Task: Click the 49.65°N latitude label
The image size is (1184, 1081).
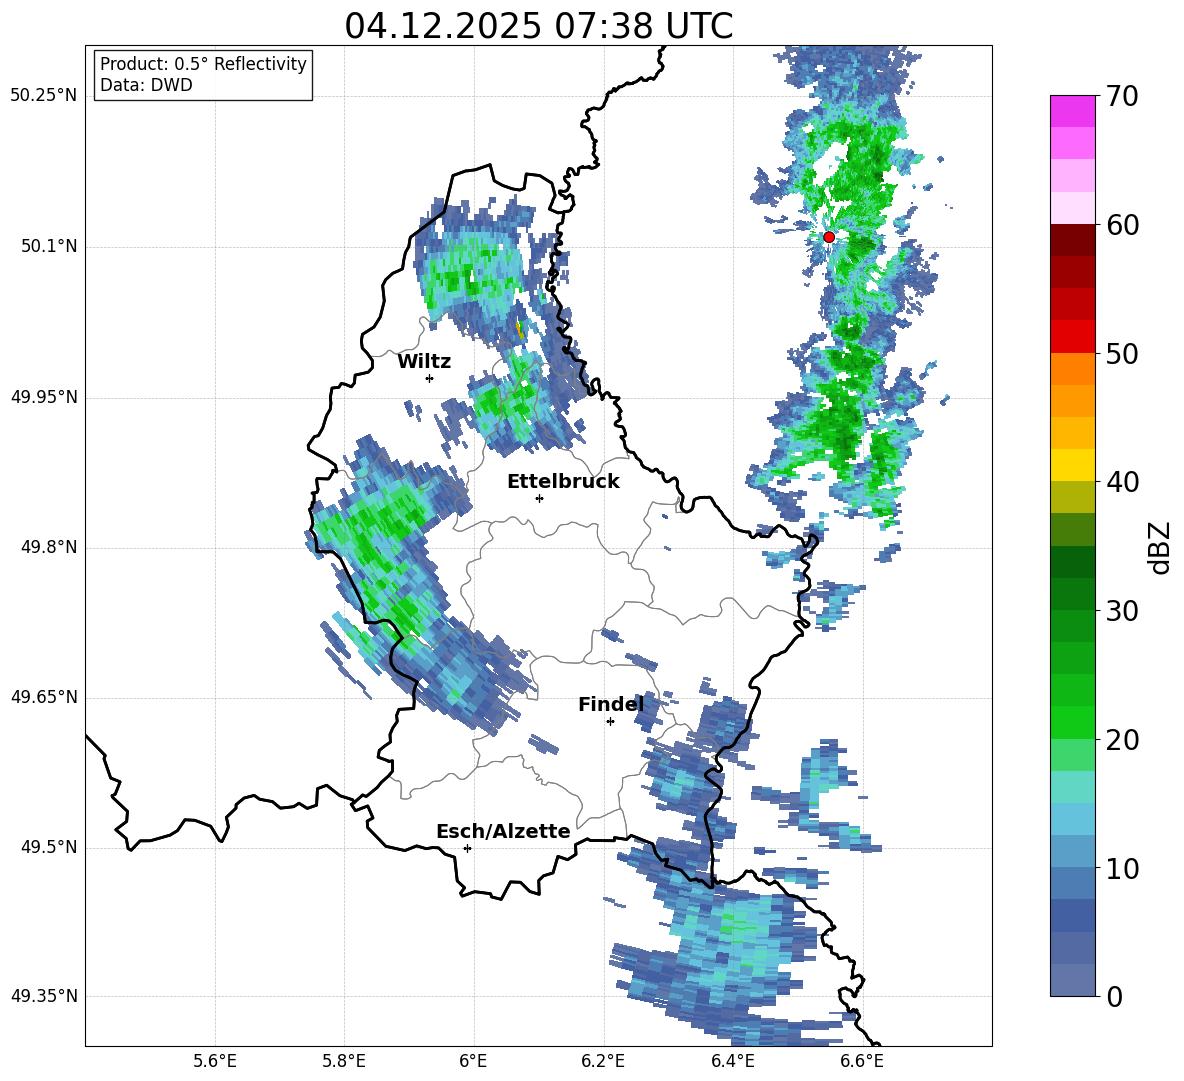Action: 44,697
